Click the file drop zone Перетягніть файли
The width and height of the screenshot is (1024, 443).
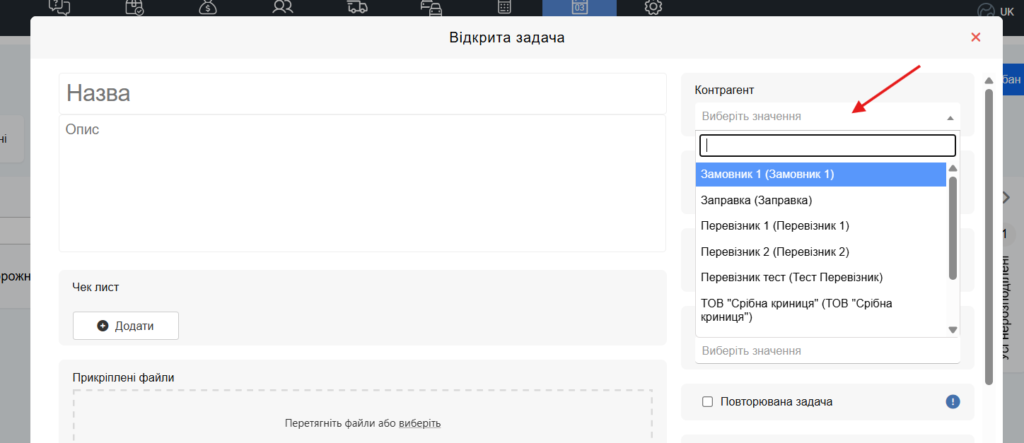pyautogui.click(x=362, y=416)
